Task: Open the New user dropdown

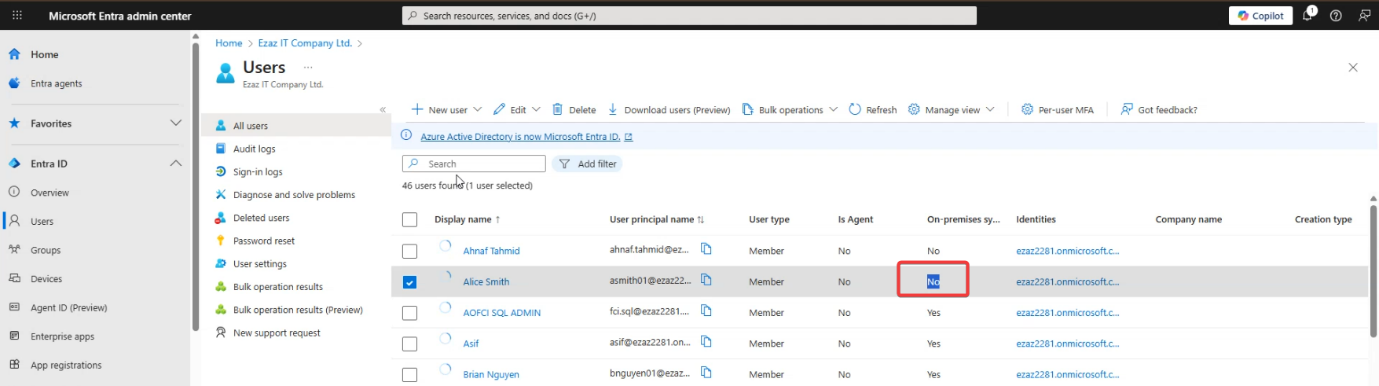Action: (x=446, y=110)
